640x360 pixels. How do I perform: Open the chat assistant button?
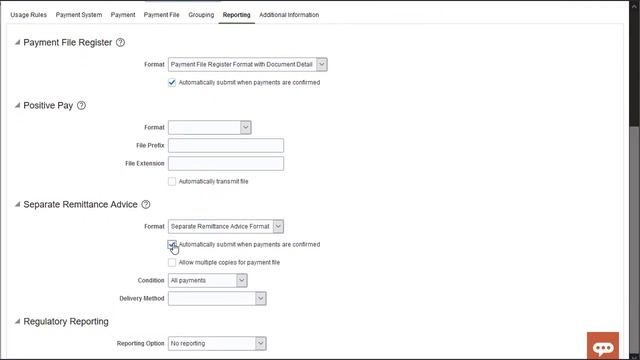tap(603, 347)
